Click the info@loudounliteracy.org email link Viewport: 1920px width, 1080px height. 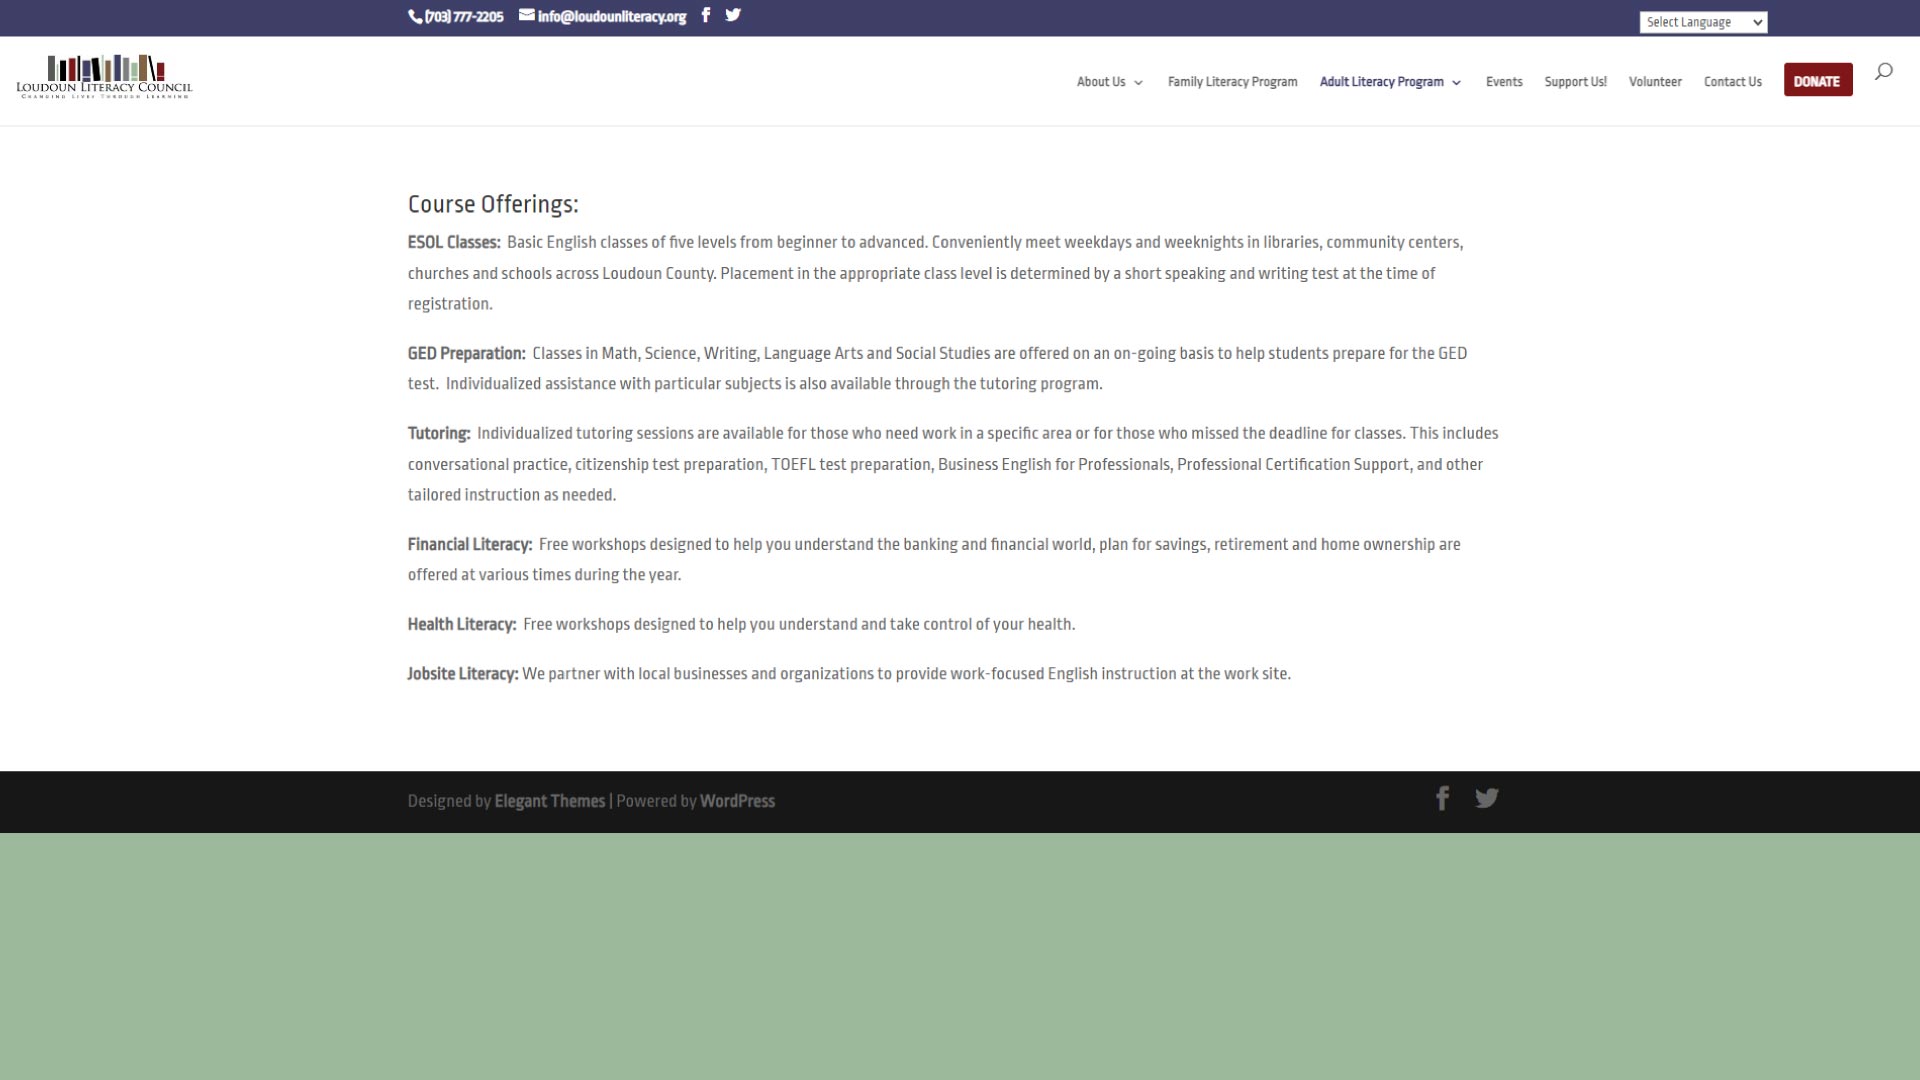coord(611,17)
